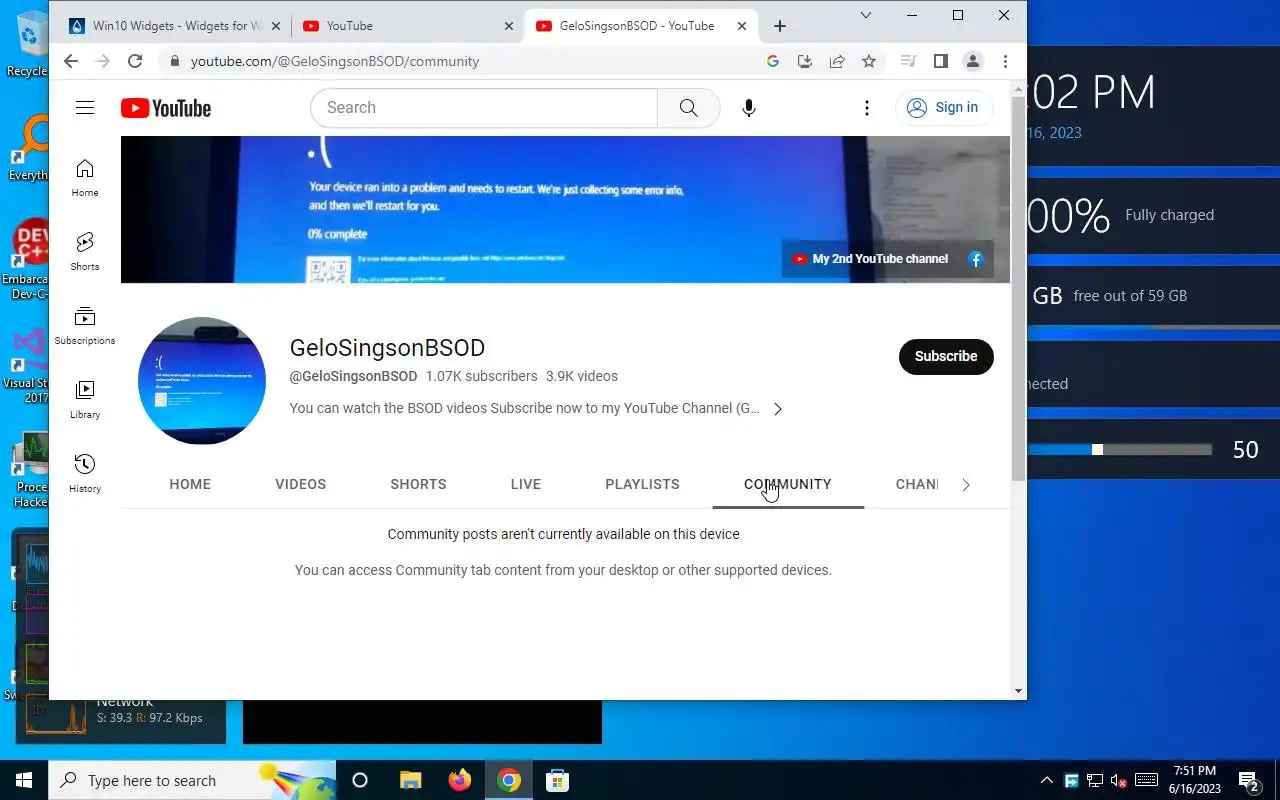Open Library in the YouTube sidebar
The height and width of the screenshot is (800, 1280).
85,400
